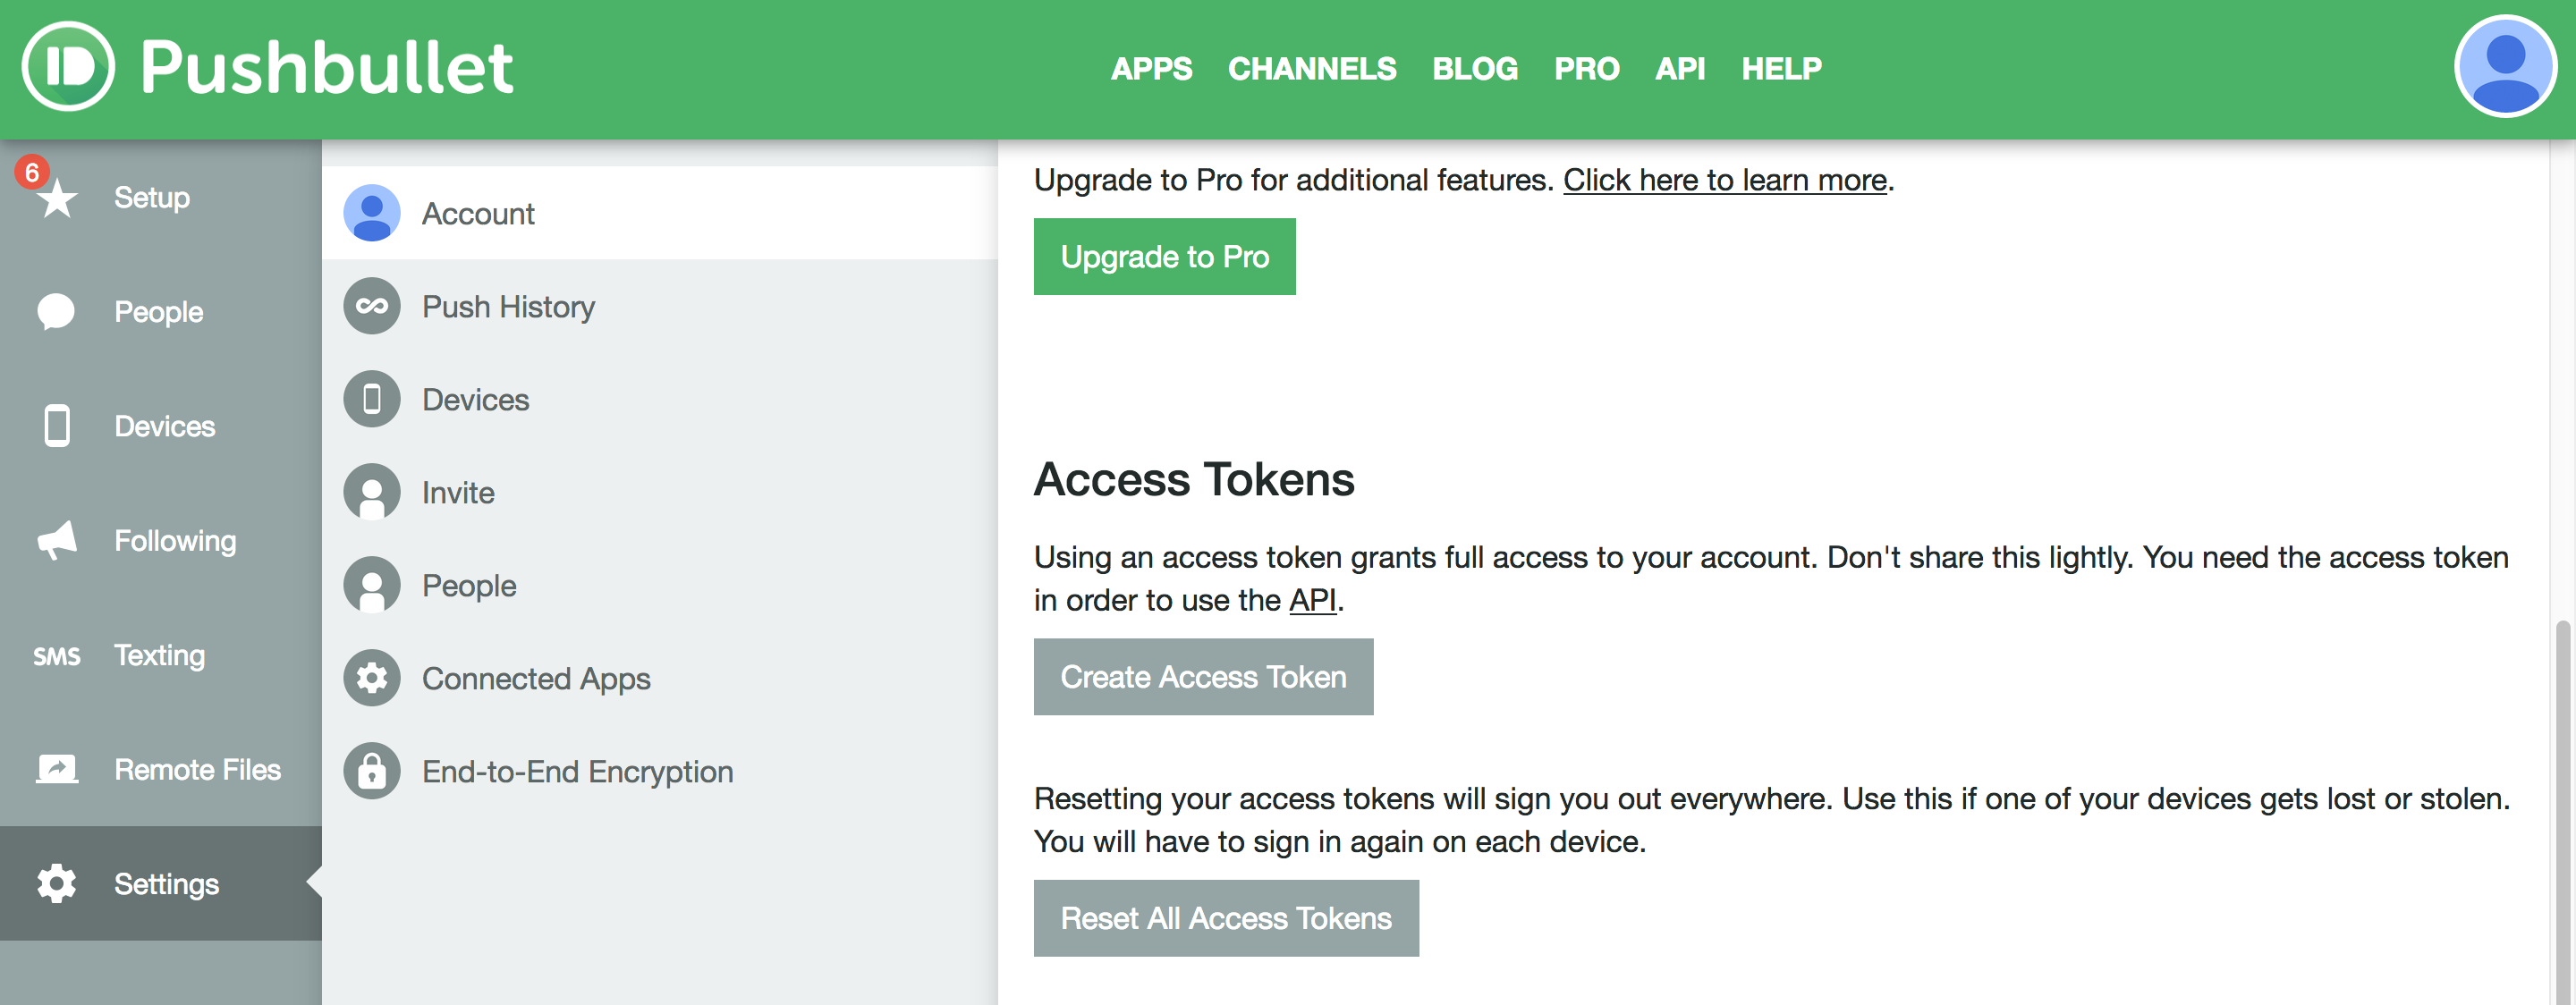
Task: Select the Texting SMS menu item
Action: (x=159, y=654)
